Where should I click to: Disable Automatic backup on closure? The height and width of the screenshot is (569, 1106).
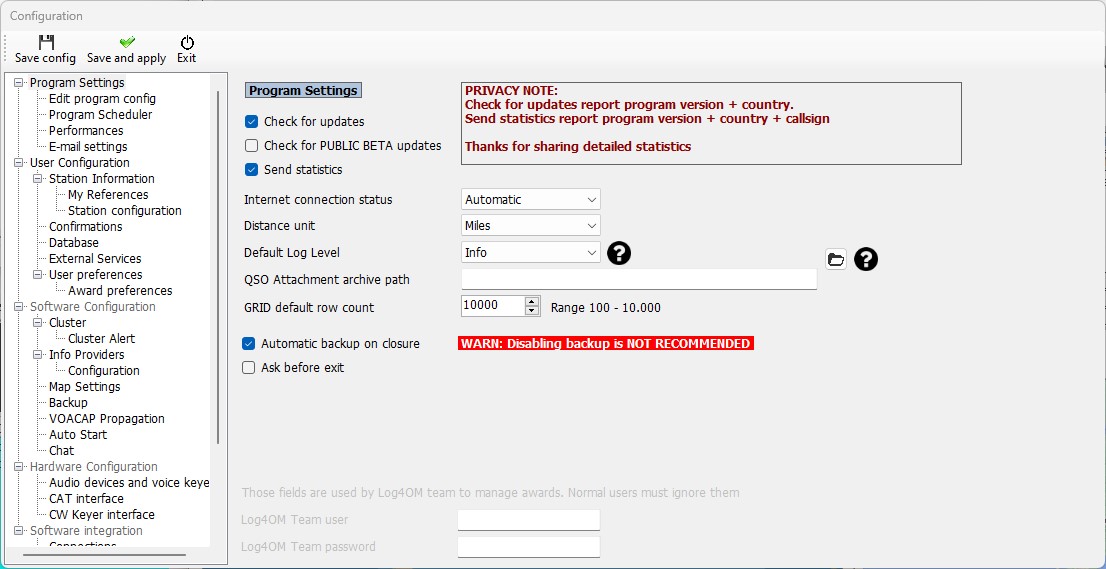tap(248, 344)
